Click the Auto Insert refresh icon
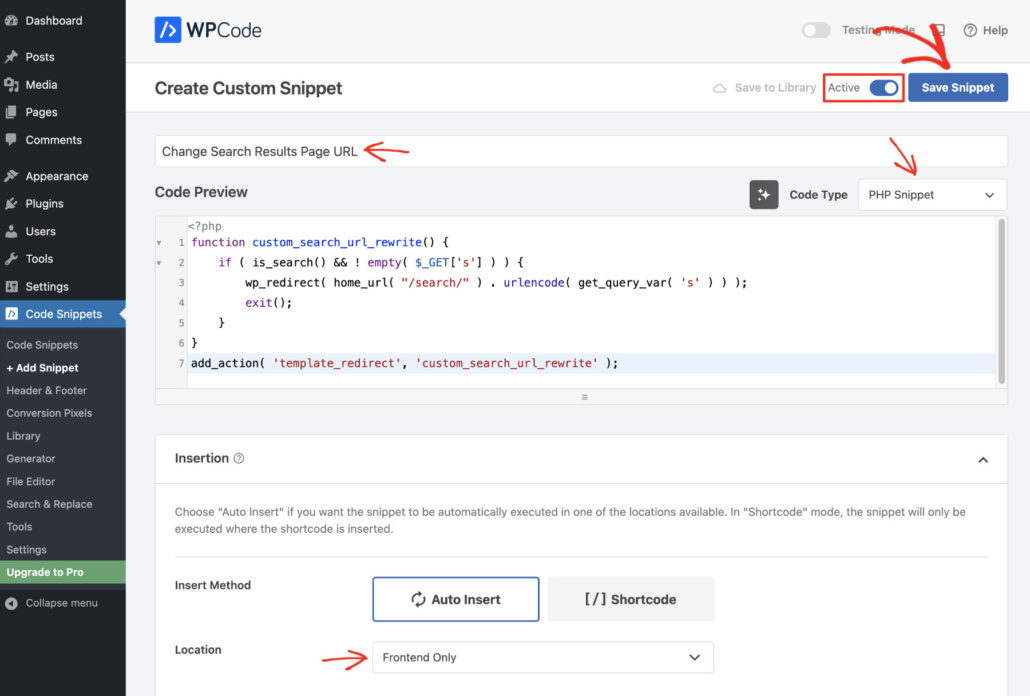The height and width of the screenshot is (696, 1030). point(418,599)
